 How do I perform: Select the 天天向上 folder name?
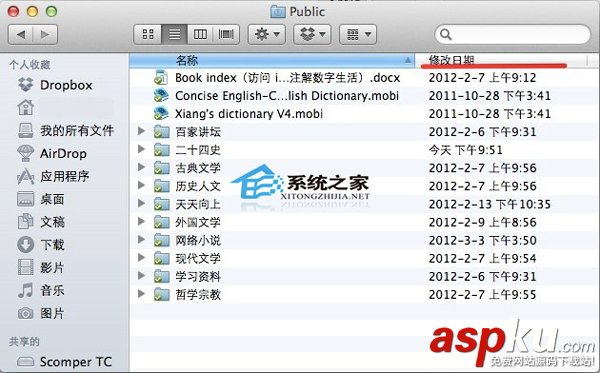tap(198, 204)
